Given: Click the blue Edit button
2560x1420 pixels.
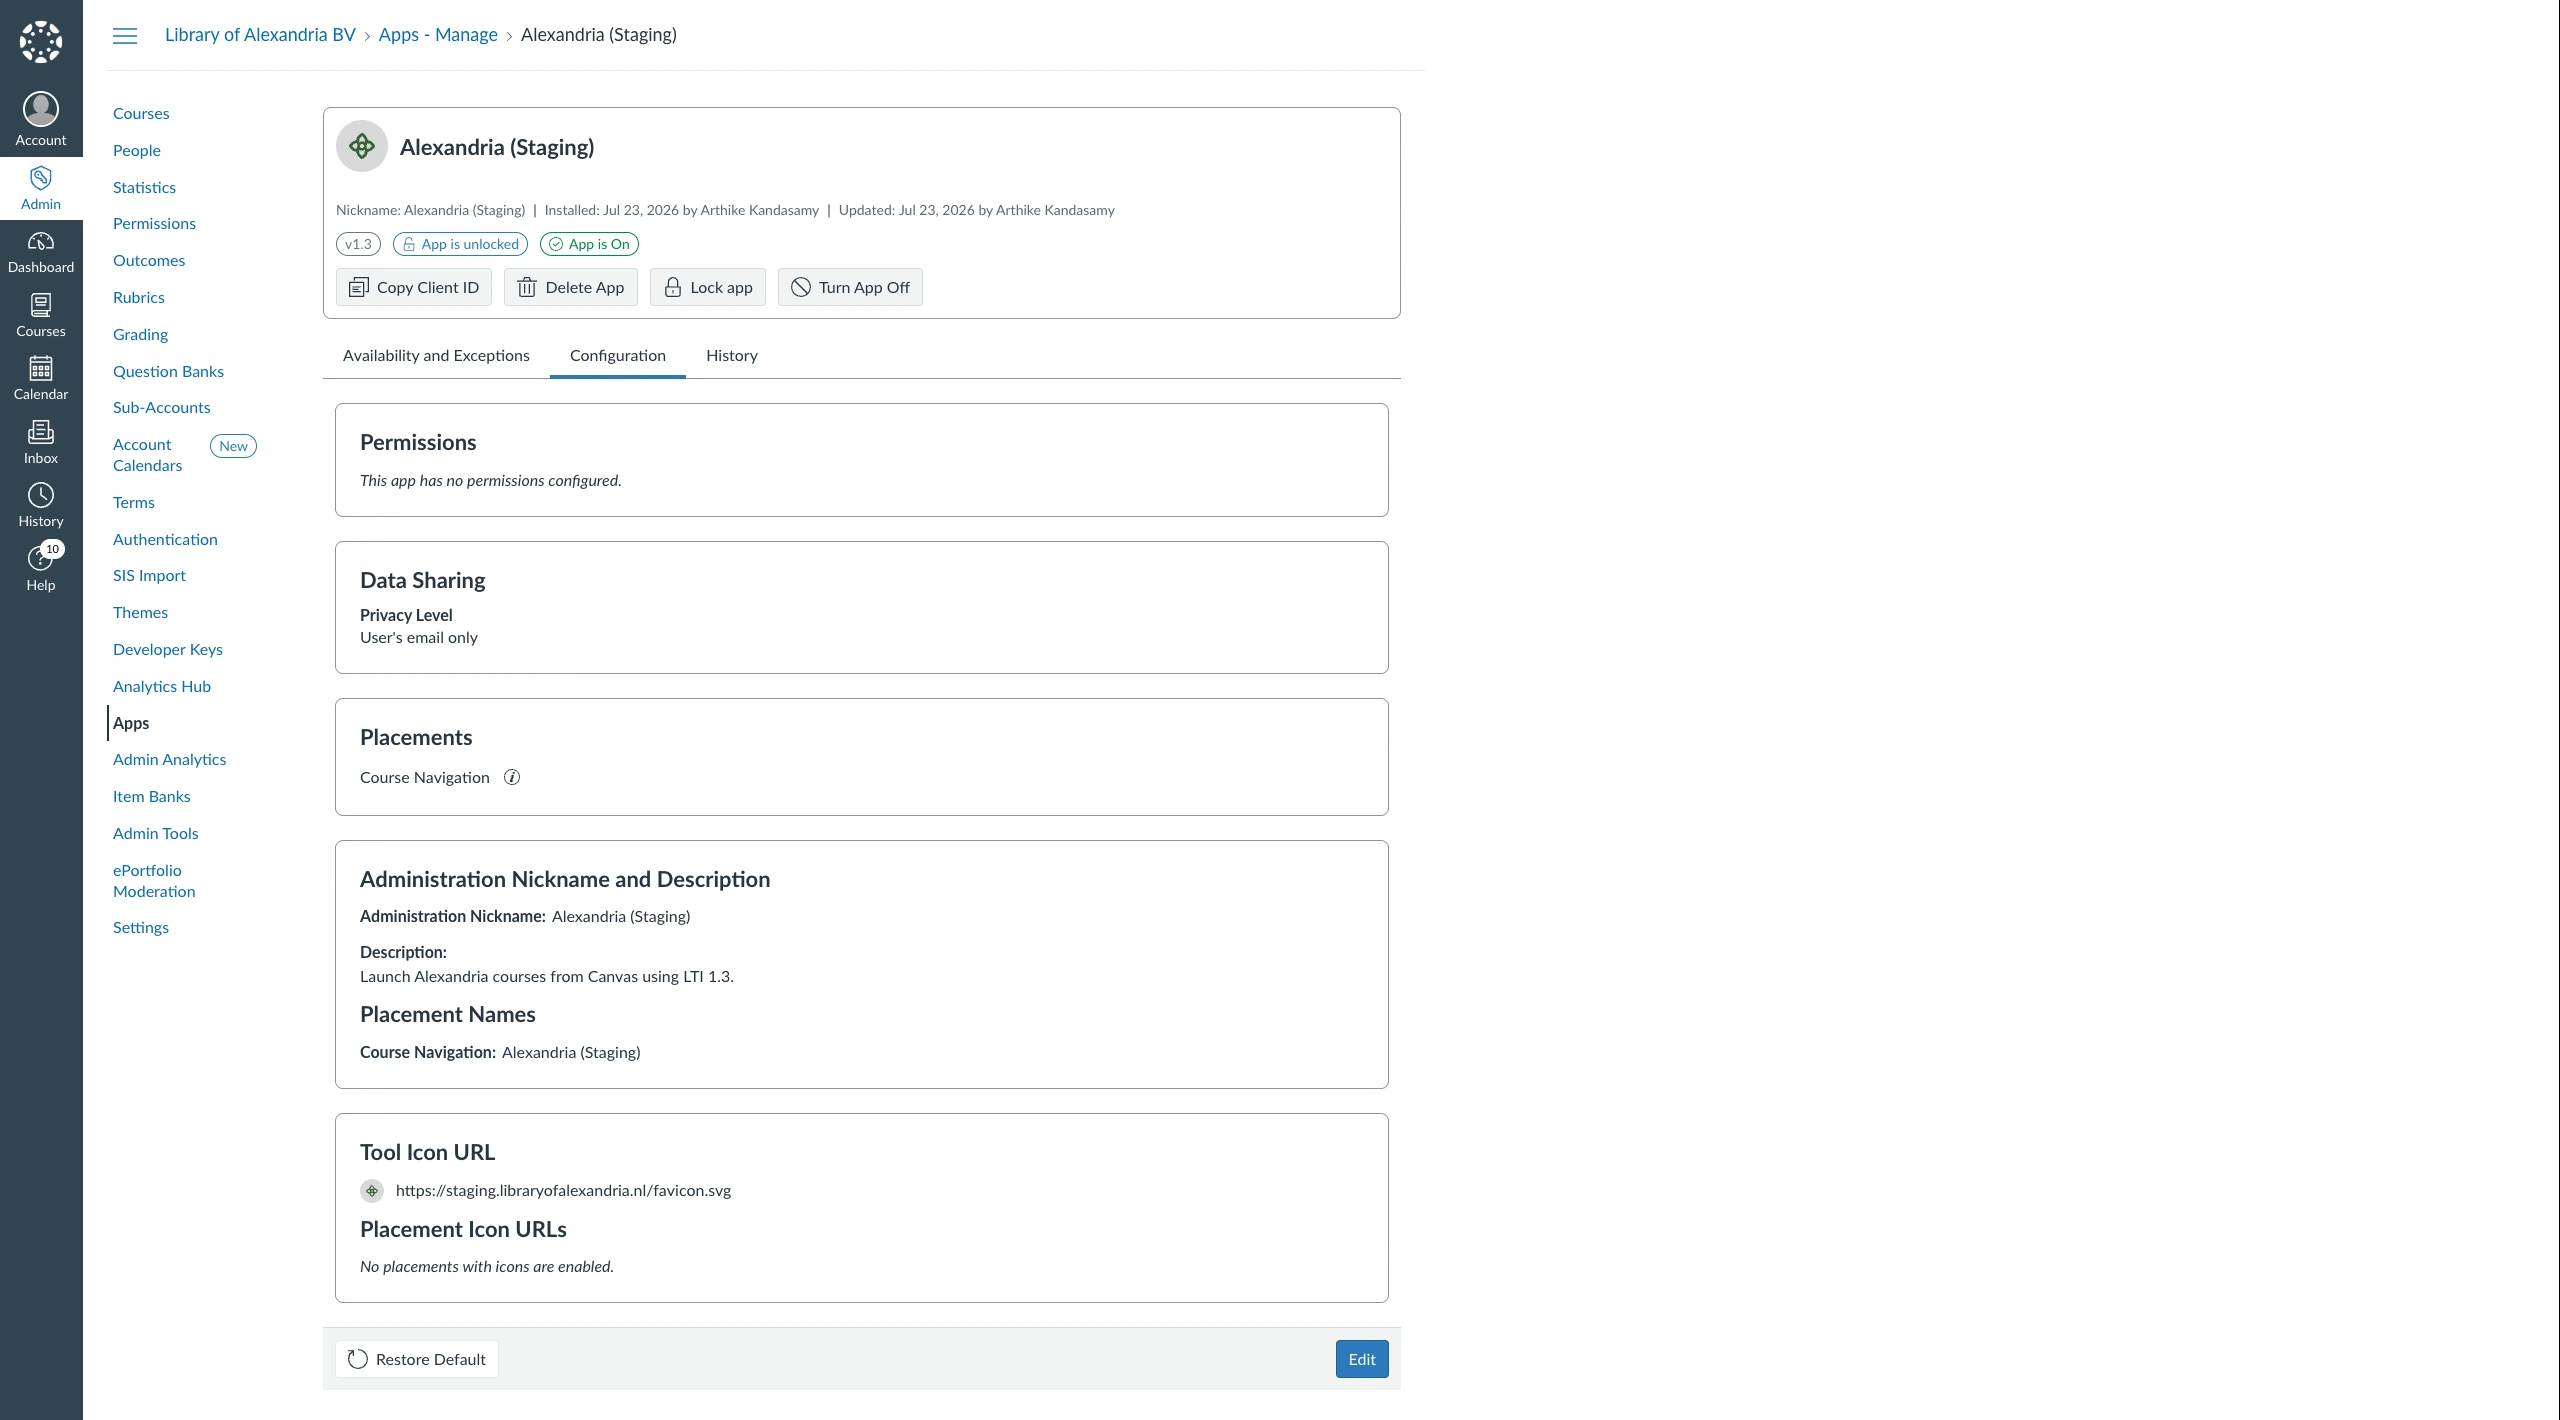Looking at the screenshot, I should pyautogui.click(x=1362, y=1359).
